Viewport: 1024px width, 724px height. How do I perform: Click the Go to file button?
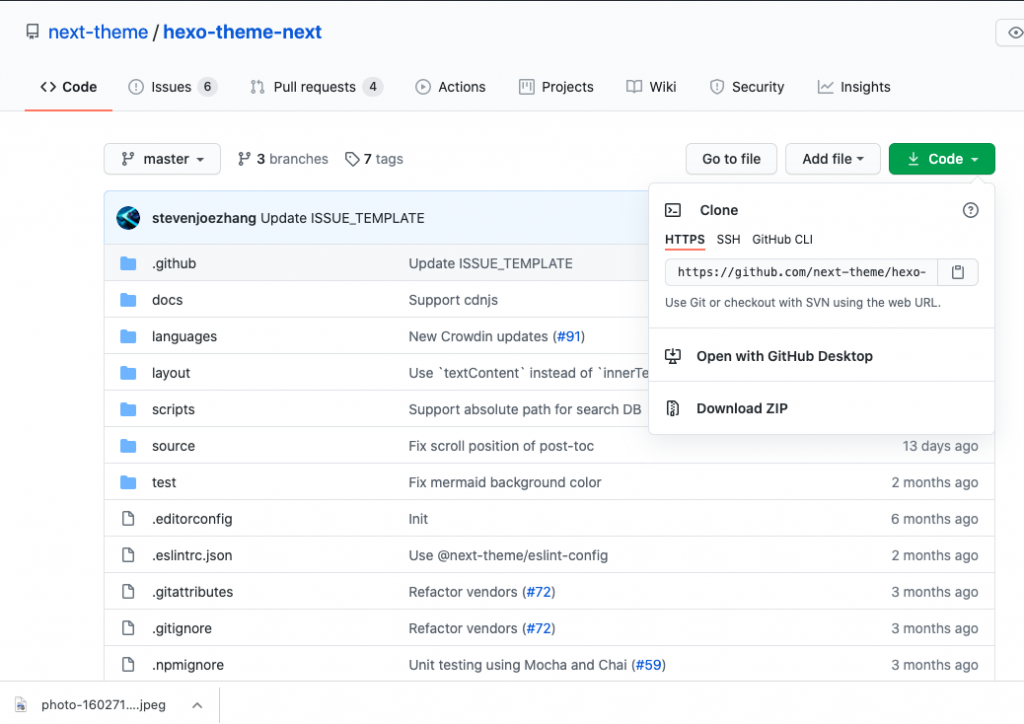tap(731, 159)
